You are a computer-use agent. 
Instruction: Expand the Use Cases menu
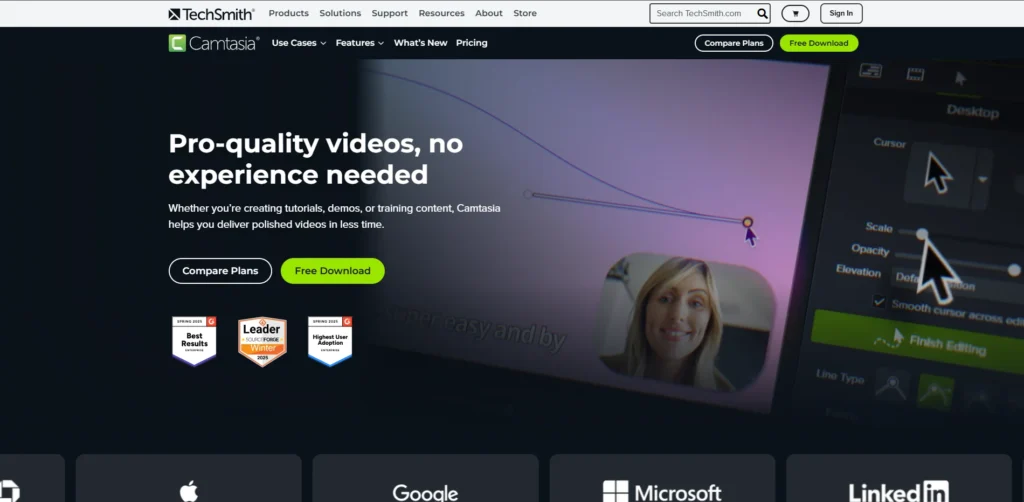click(298, 43)
